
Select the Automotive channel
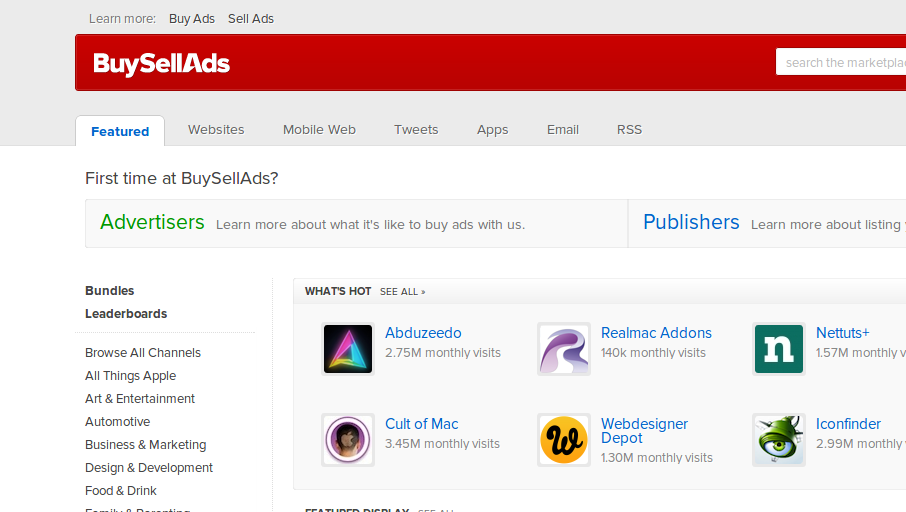(117, 422)
